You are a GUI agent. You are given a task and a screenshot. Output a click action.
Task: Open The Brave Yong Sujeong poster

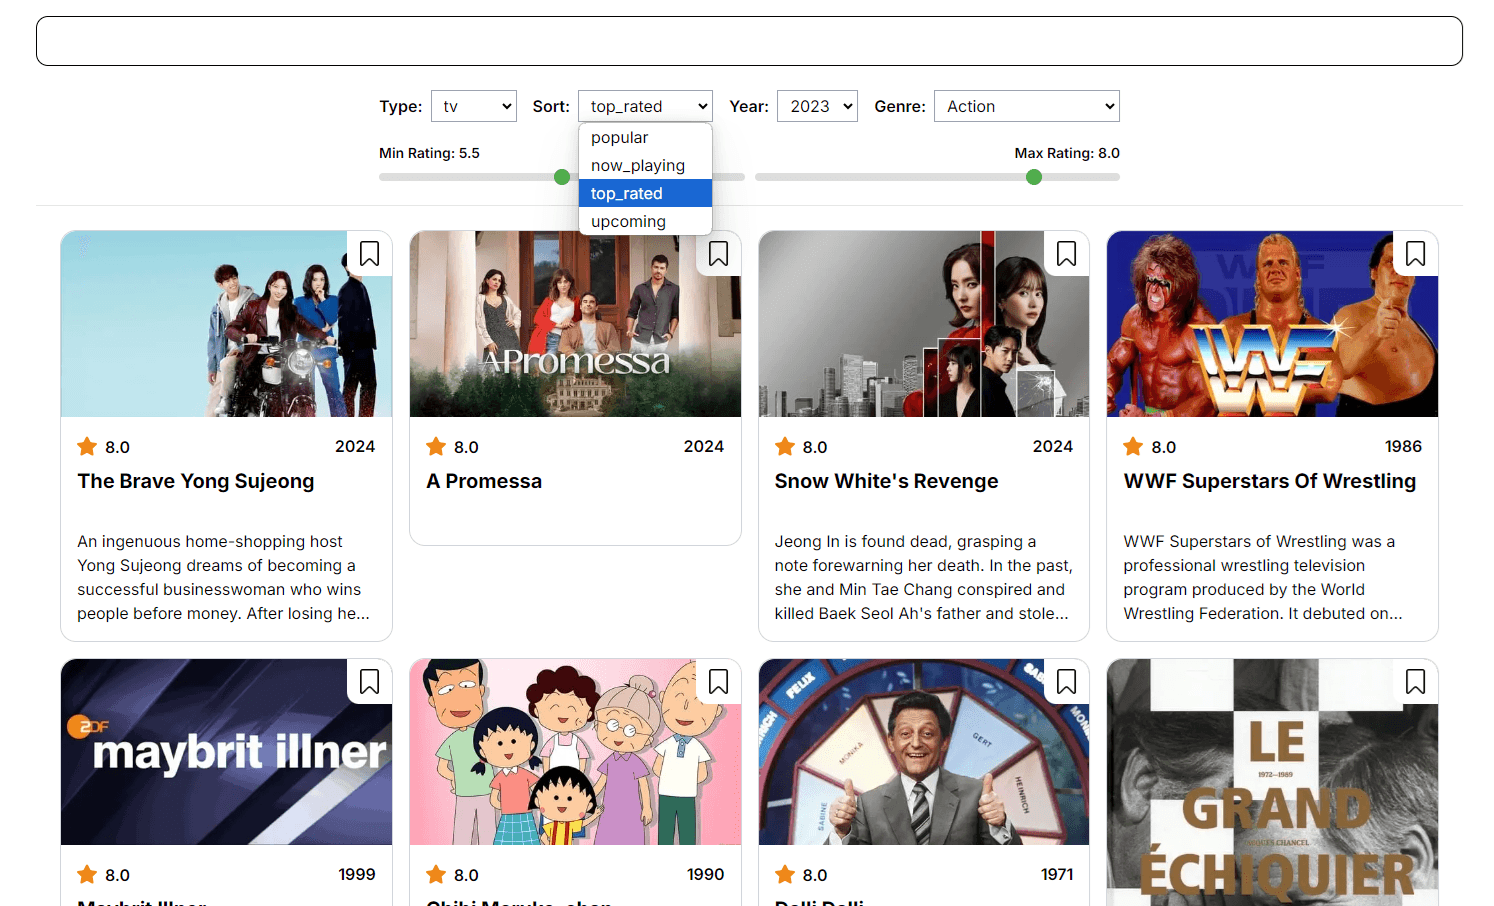tap(226, 324)
